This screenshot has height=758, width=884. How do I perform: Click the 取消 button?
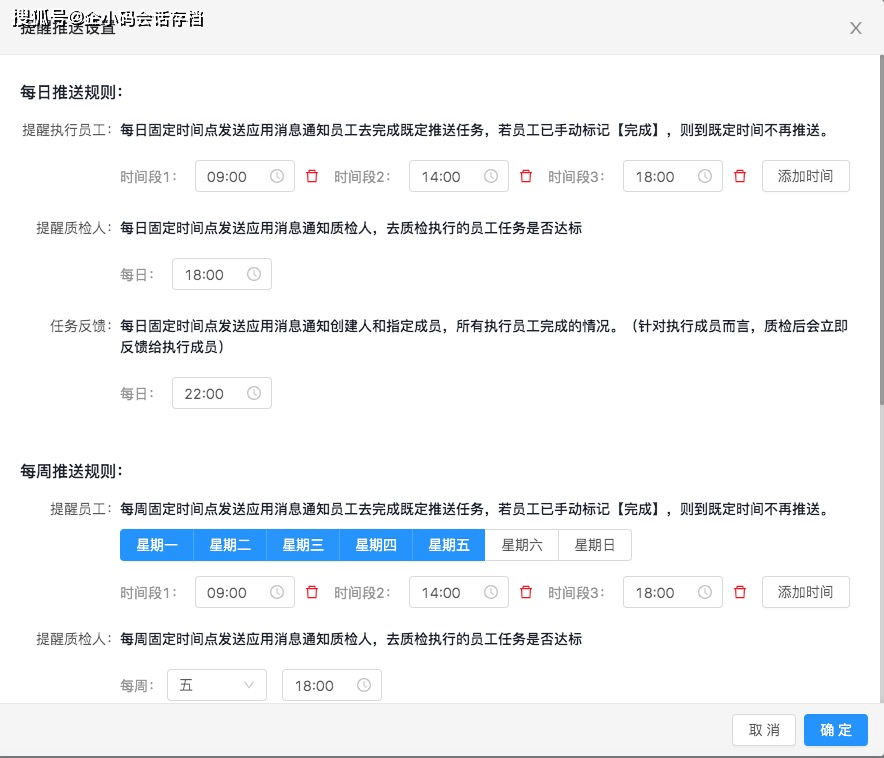coord(764,730)
